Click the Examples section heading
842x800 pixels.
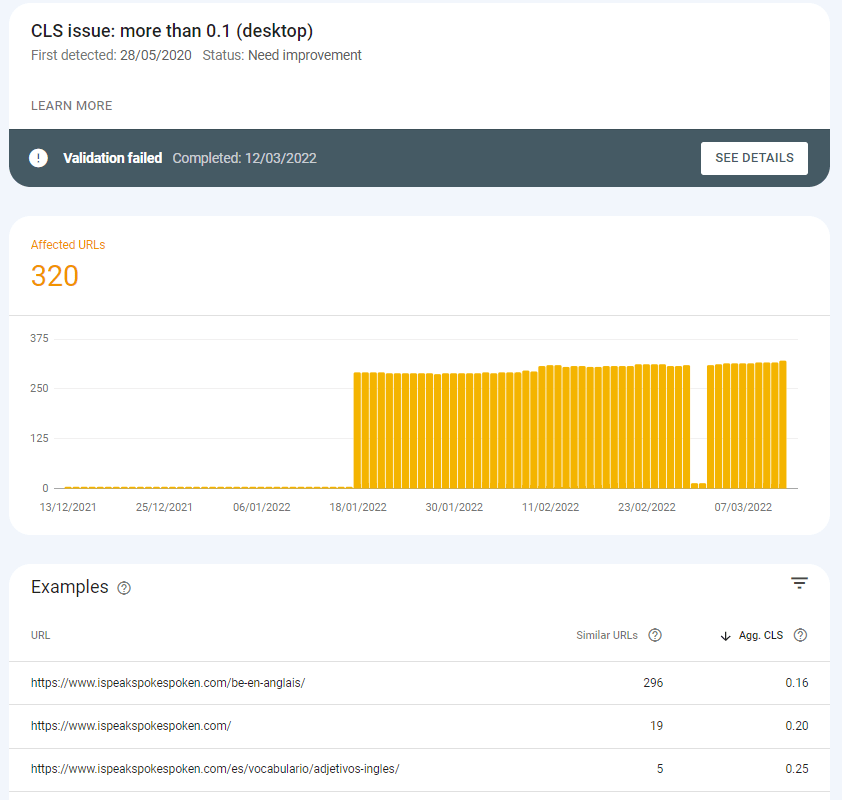click(x=70, y=587)
